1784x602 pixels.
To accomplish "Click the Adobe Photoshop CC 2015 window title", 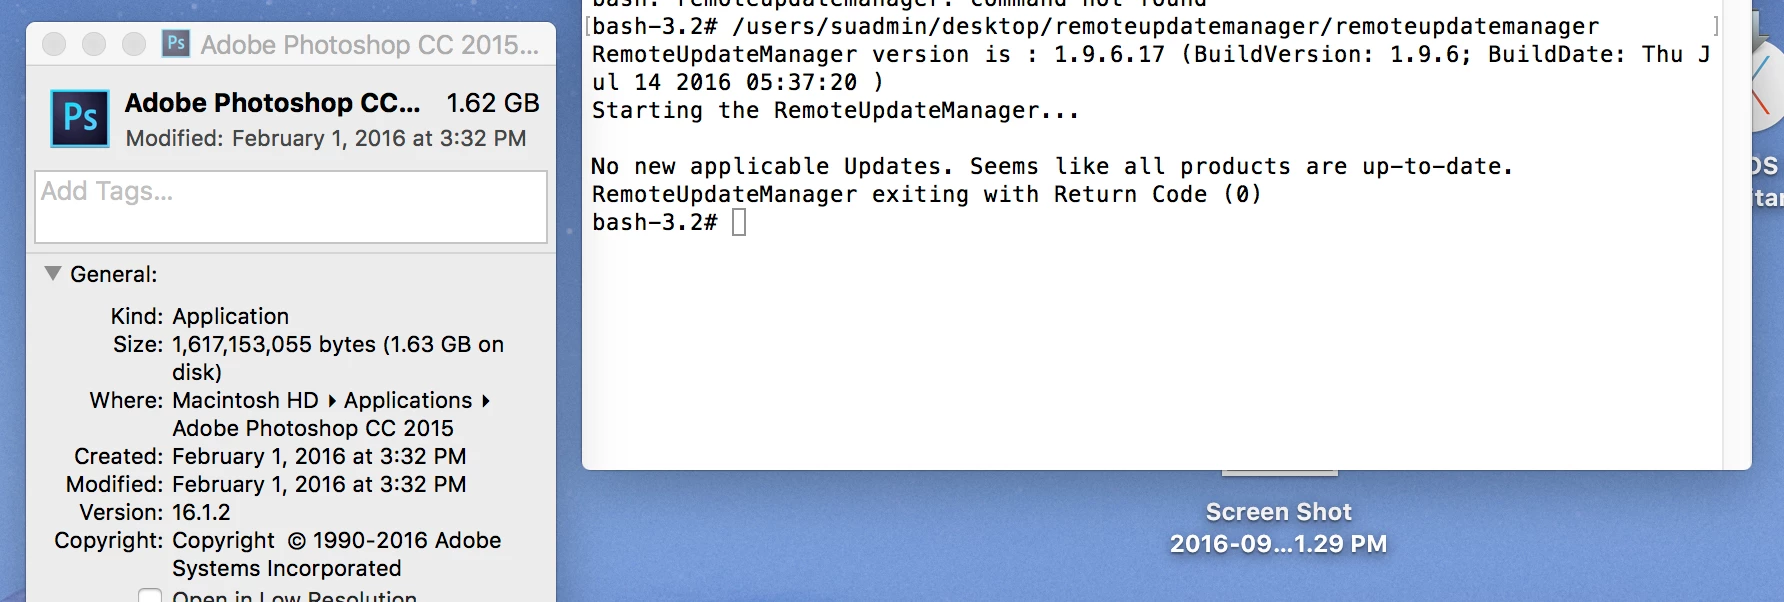I will 369,44.
